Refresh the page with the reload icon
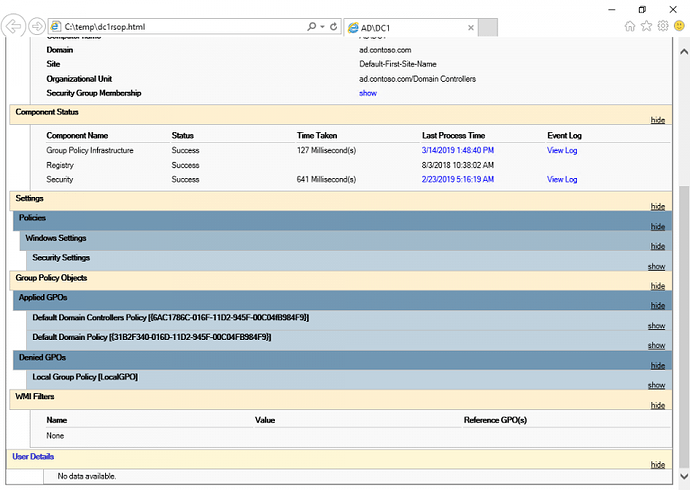The width and height of the screenshot is (690, 490). tap(333, 26)
